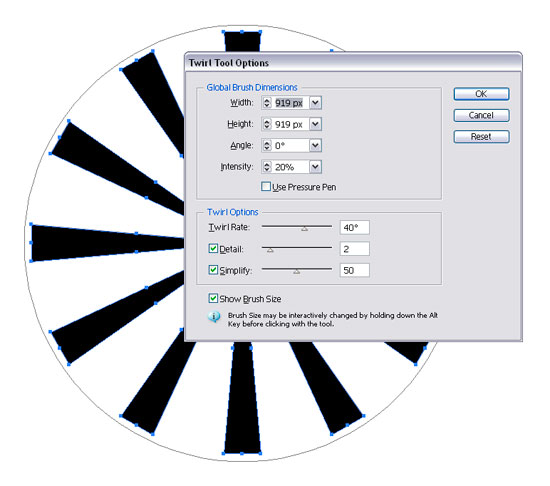Viewport: 550px width, 486px height.
Task: Click the Twirl Tool Options title bar
Action: coord(353,63)
